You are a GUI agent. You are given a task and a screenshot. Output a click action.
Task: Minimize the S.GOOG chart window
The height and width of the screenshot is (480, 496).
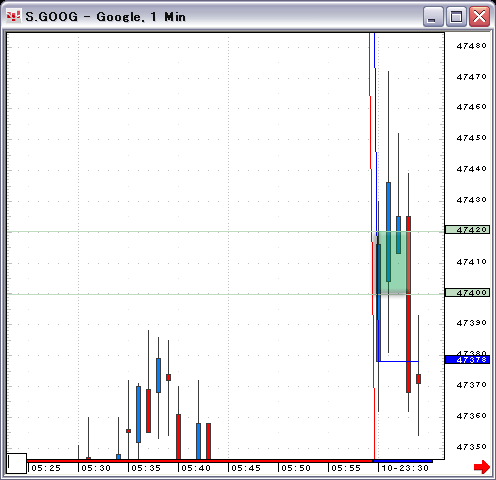point(433,16)
